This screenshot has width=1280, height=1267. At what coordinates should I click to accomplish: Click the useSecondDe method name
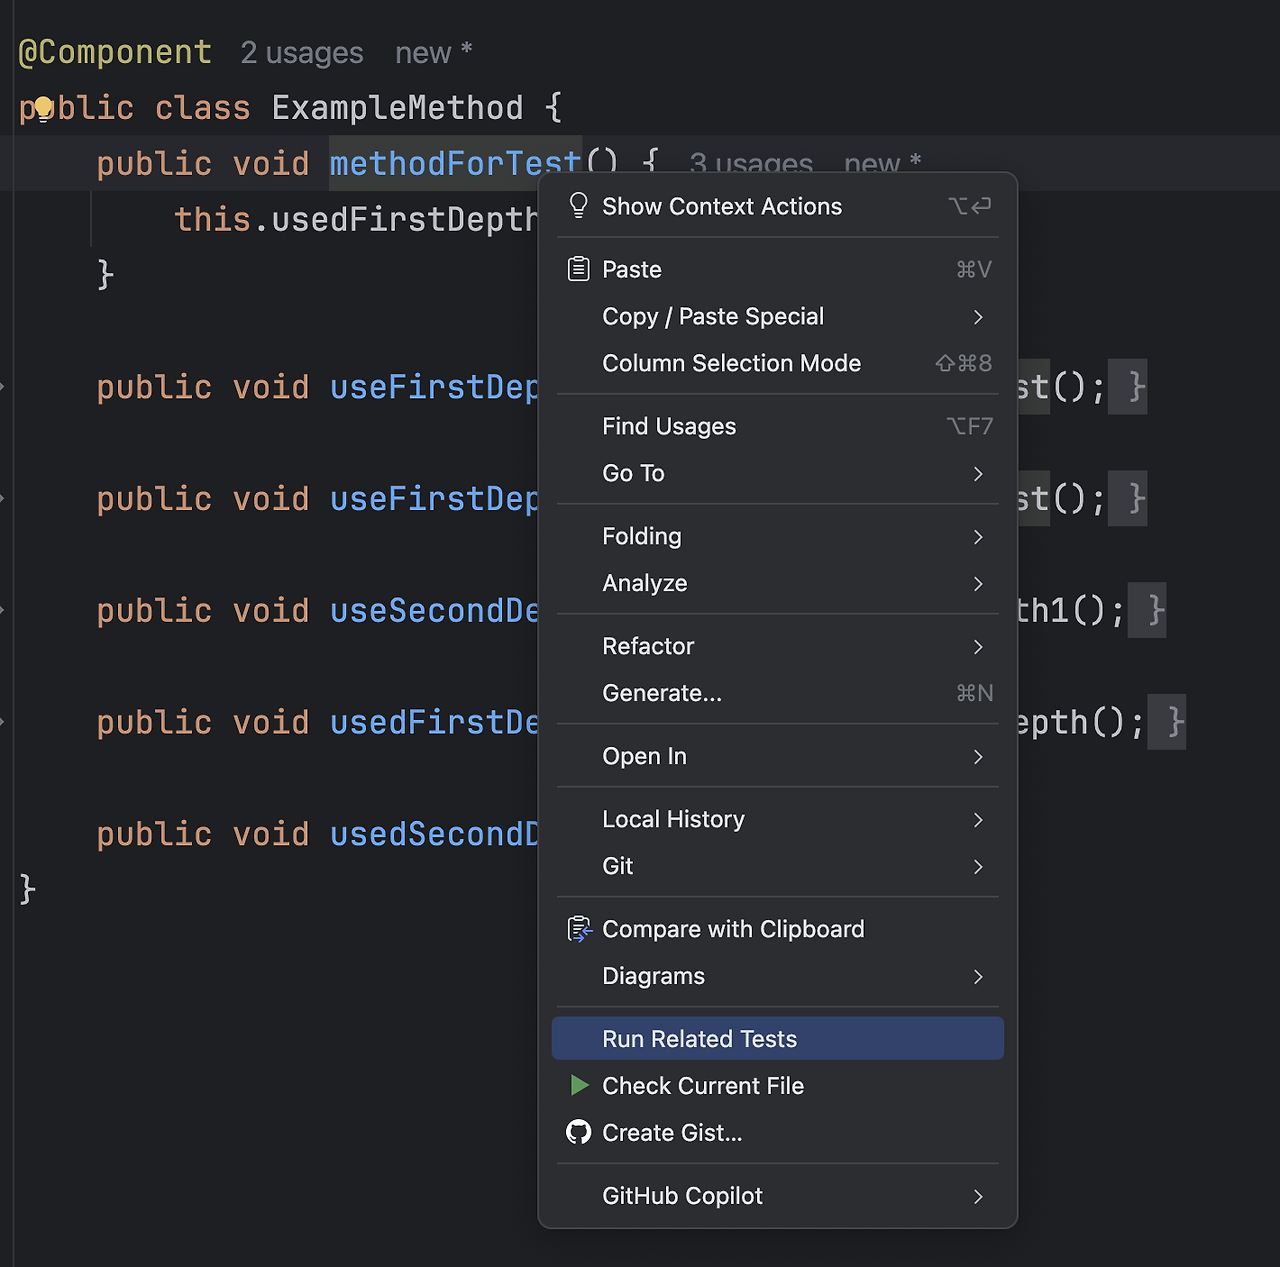434,610
